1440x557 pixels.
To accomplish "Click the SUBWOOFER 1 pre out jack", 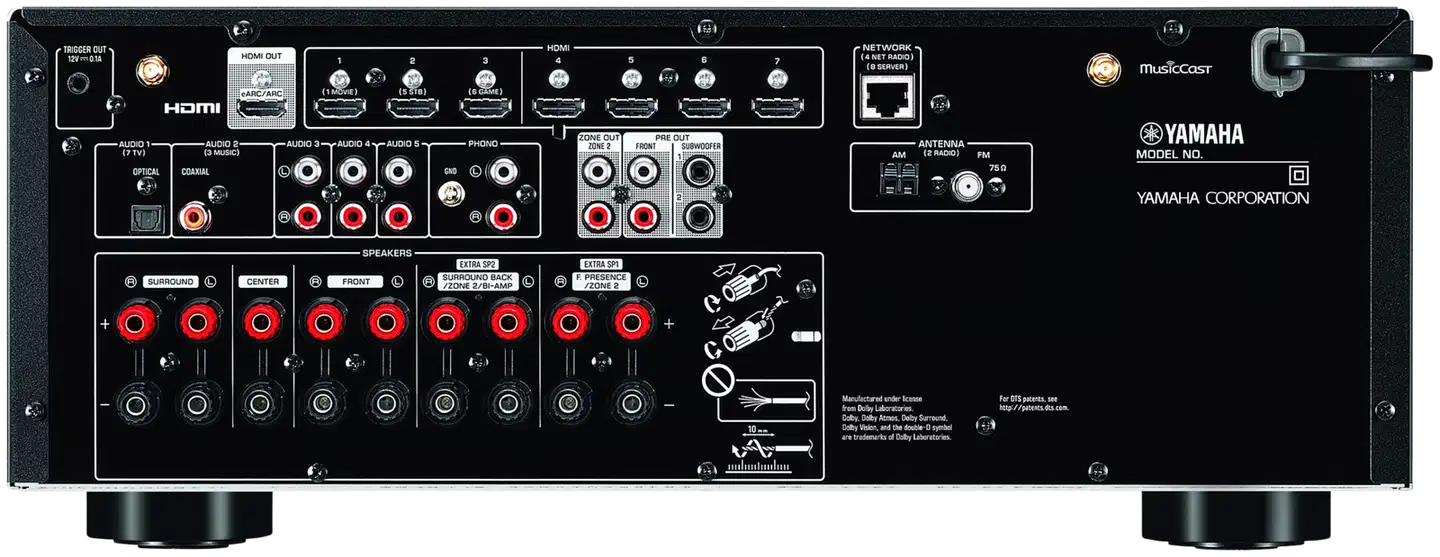I will [x=699, y=172].
